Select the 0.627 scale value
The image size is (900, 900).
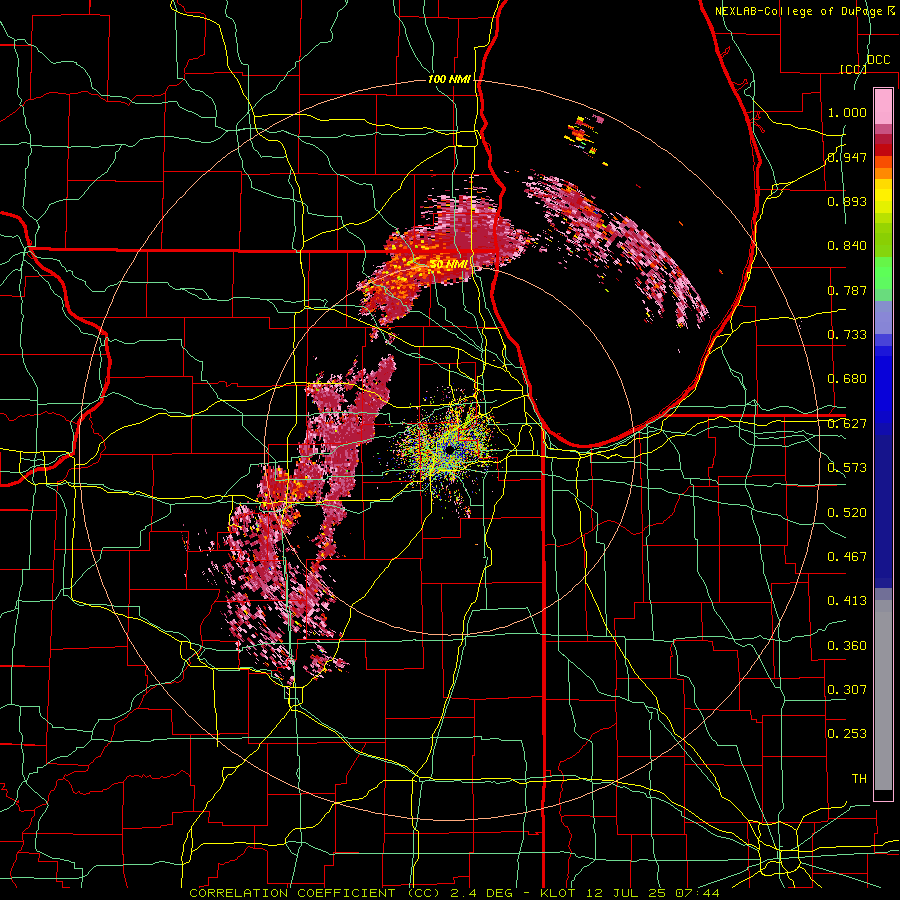(847, 424)
